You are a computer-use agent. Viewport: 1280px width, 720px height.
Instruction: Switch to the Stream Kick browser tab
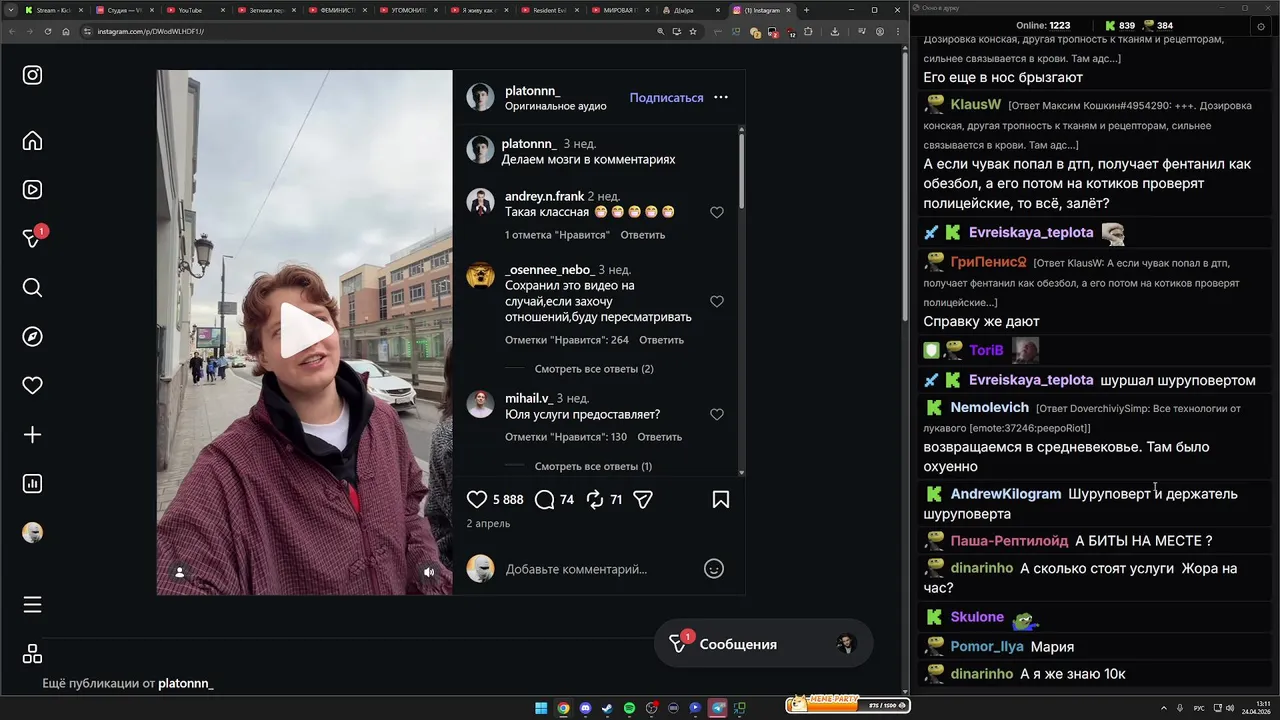point(52,10)
